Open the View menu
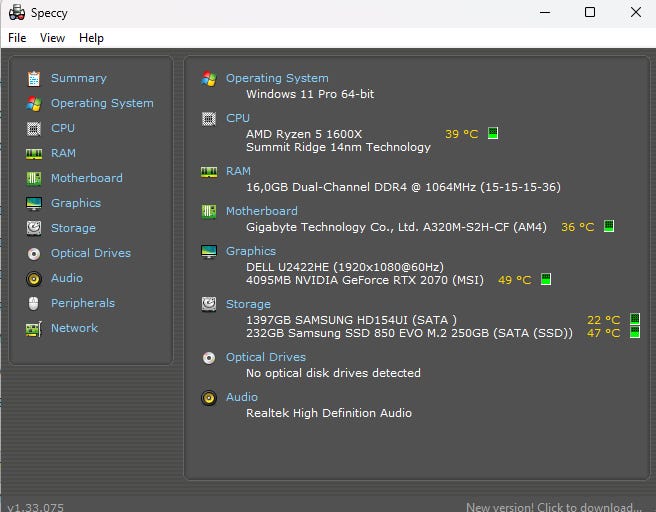656x512 pixels. click(52, 38)
